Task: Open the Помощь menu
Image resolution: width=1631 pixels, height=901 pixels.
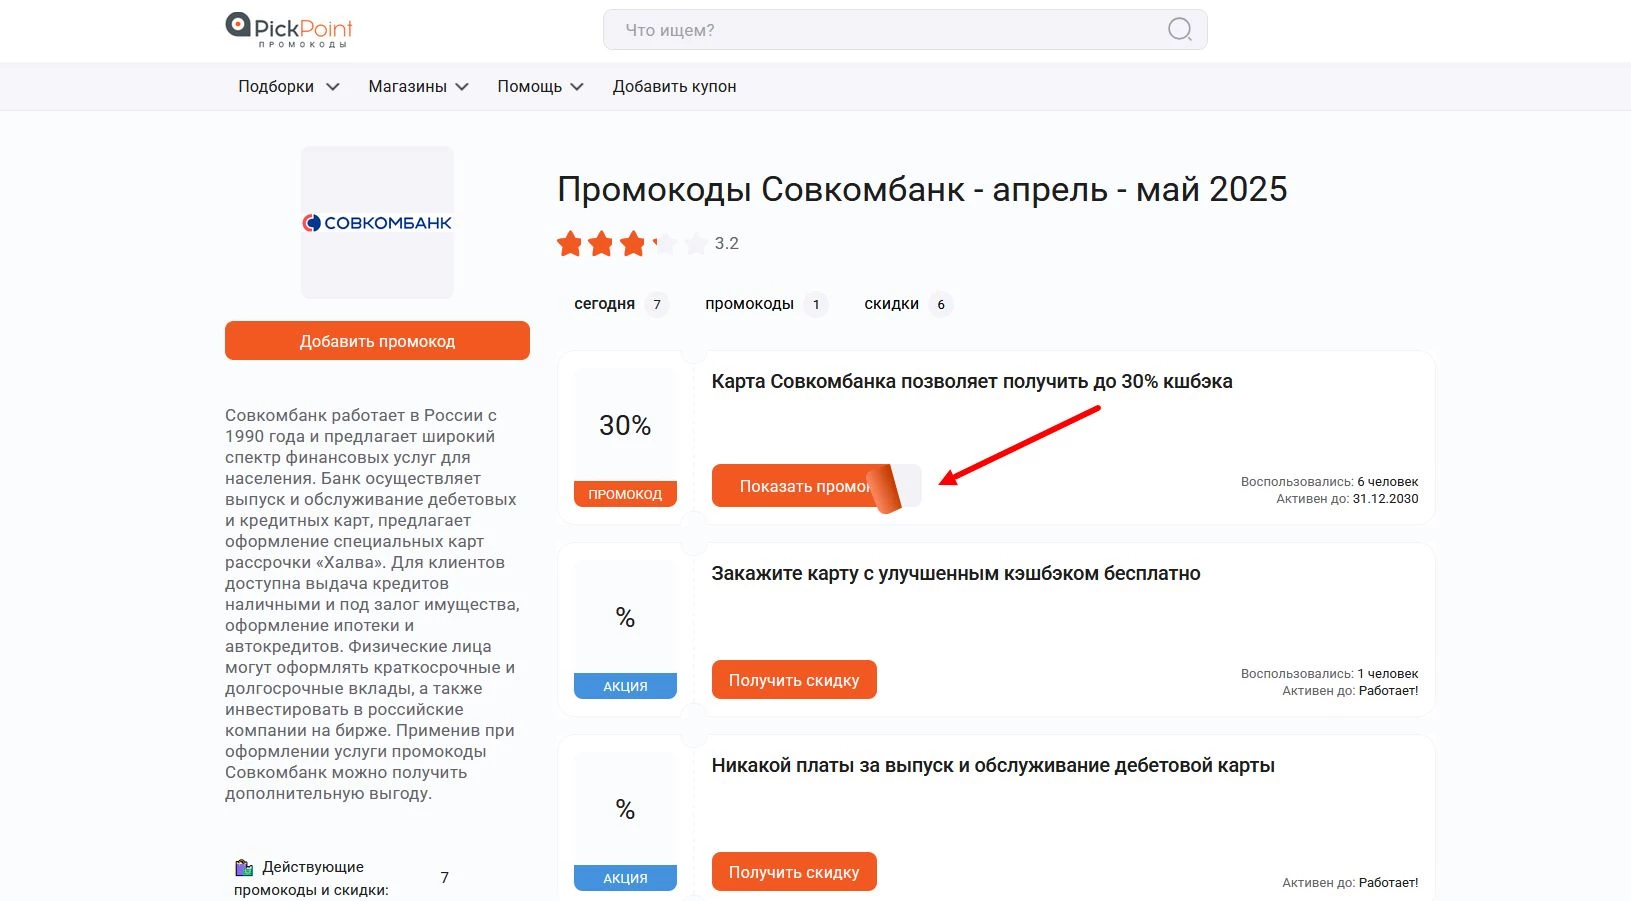Action: (530, 87)
